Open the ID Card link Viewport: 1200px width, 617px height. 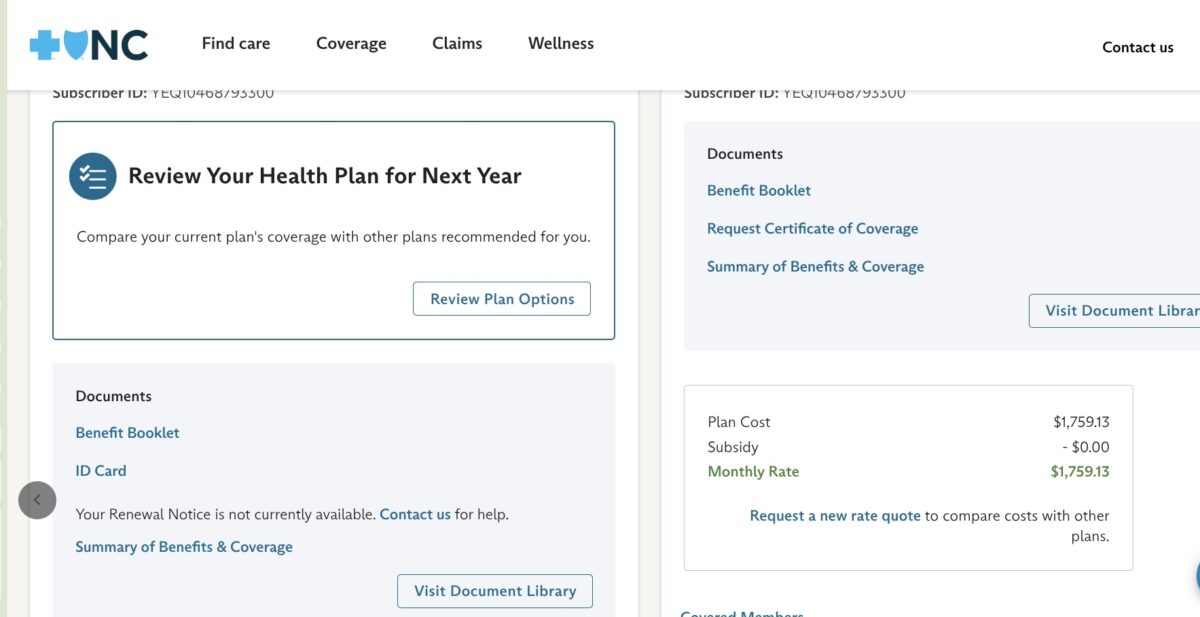[100, 470]
